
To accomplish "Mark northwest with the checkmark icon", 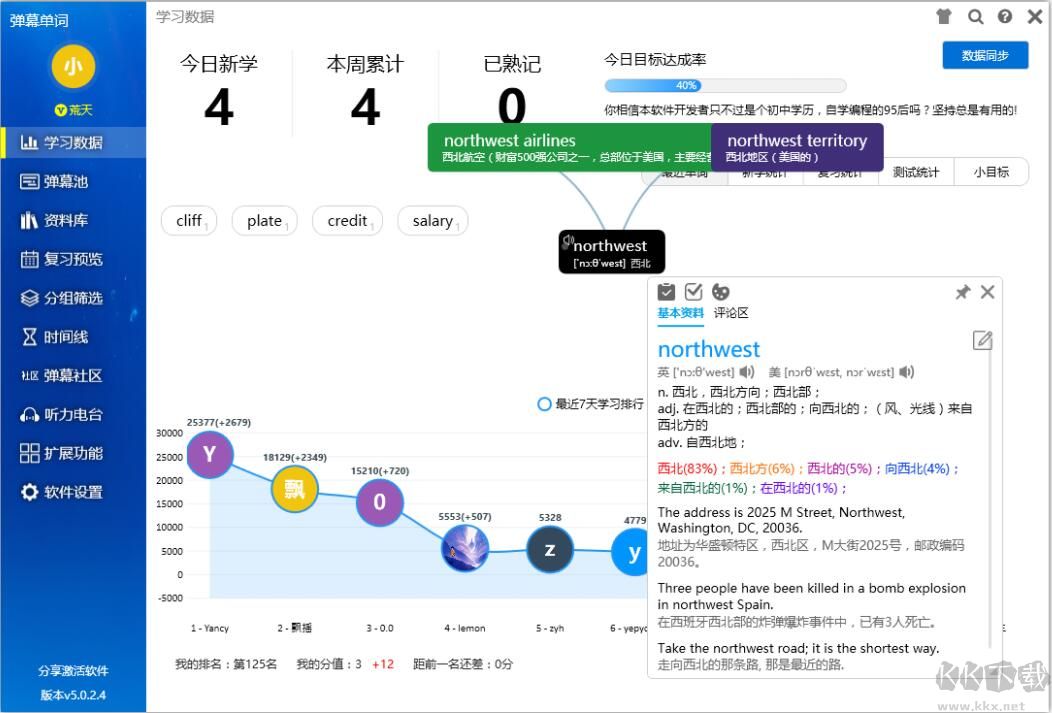I will pos(693,291).
